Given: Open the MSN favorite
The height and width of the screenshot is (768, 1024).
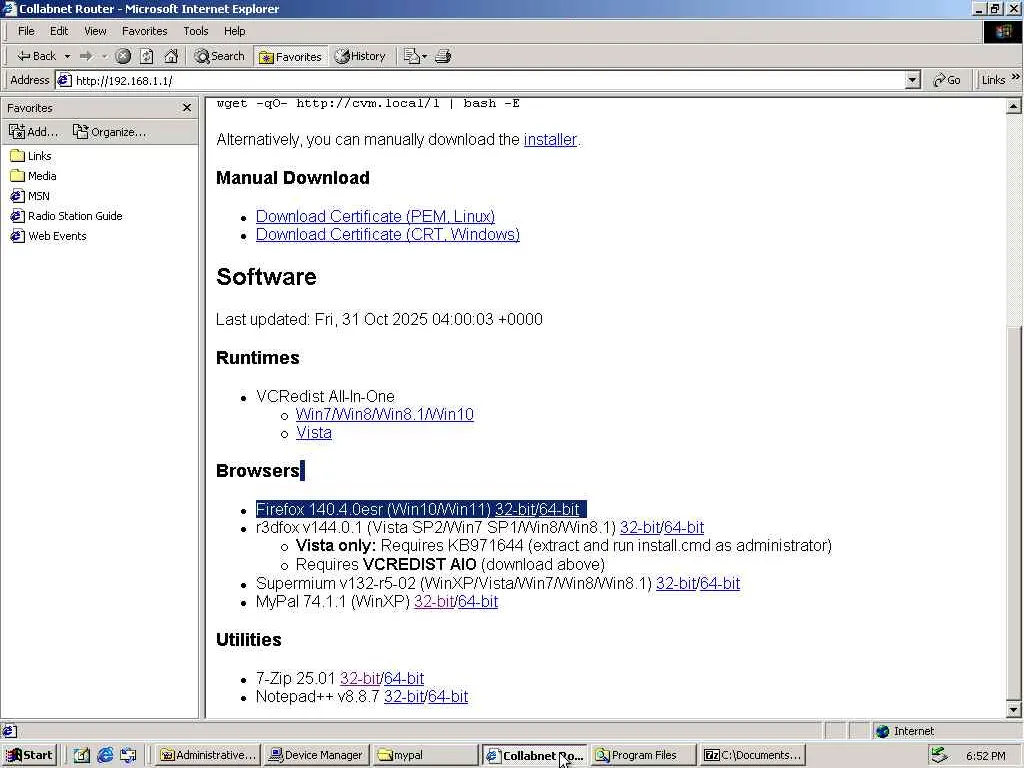Looking at the screenshot, I should (30, 196).
